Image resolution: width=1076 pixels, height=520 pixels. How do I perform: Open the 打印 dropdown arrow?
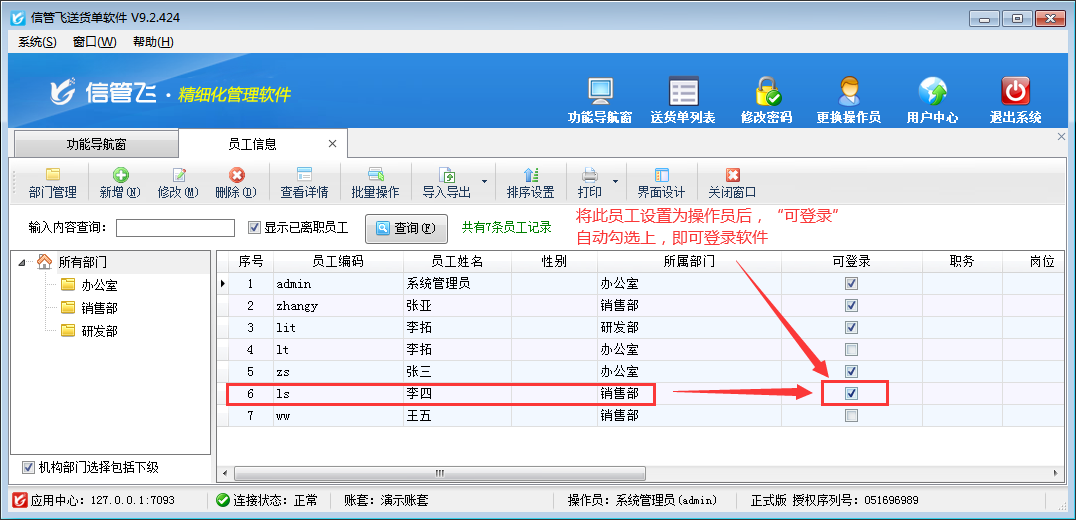tap(615, 183)
